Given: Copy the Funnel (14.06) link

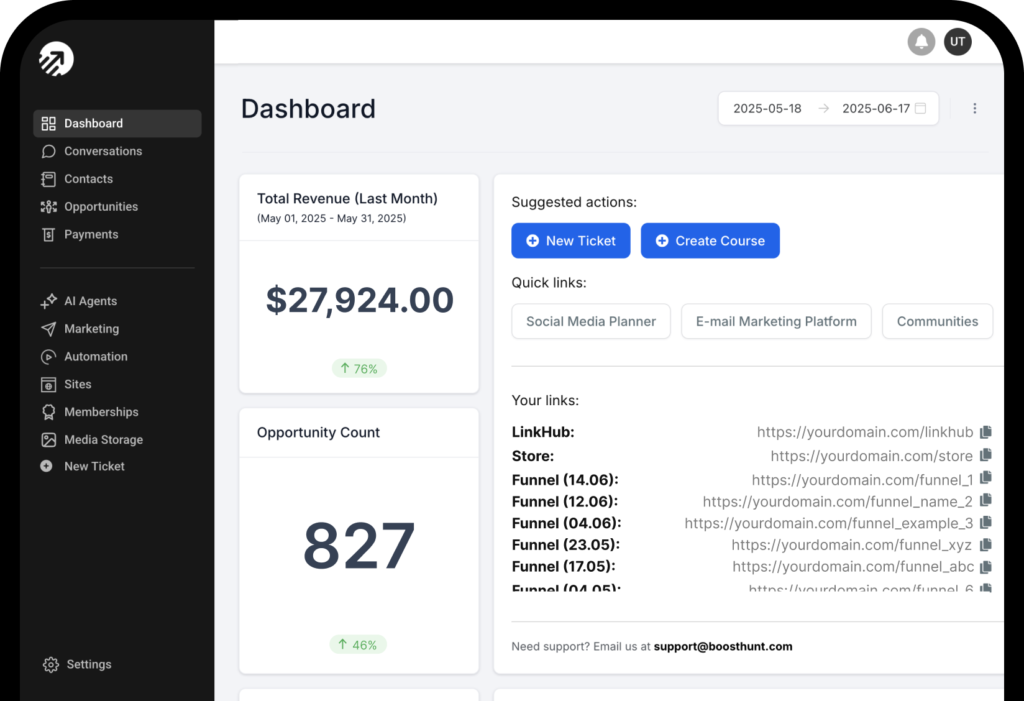Looking at the screenshot, I should 986,479.
